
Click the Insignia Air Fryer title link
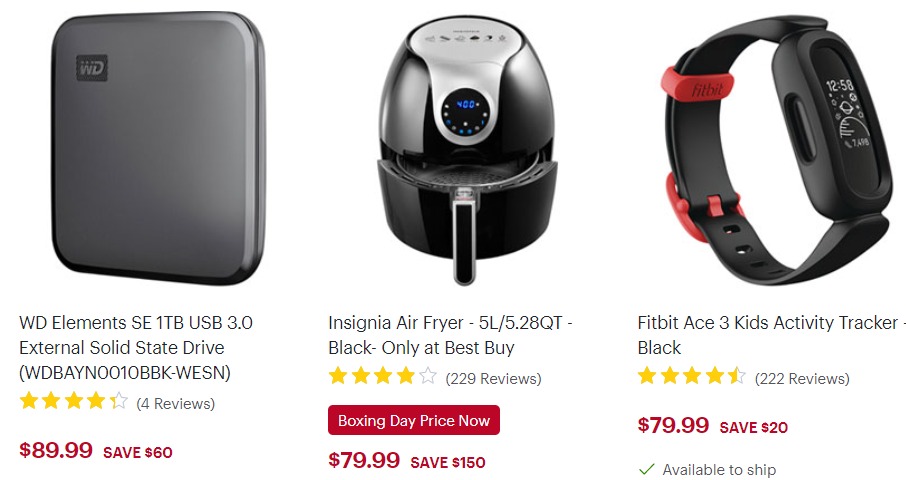[x=450, y=335]
